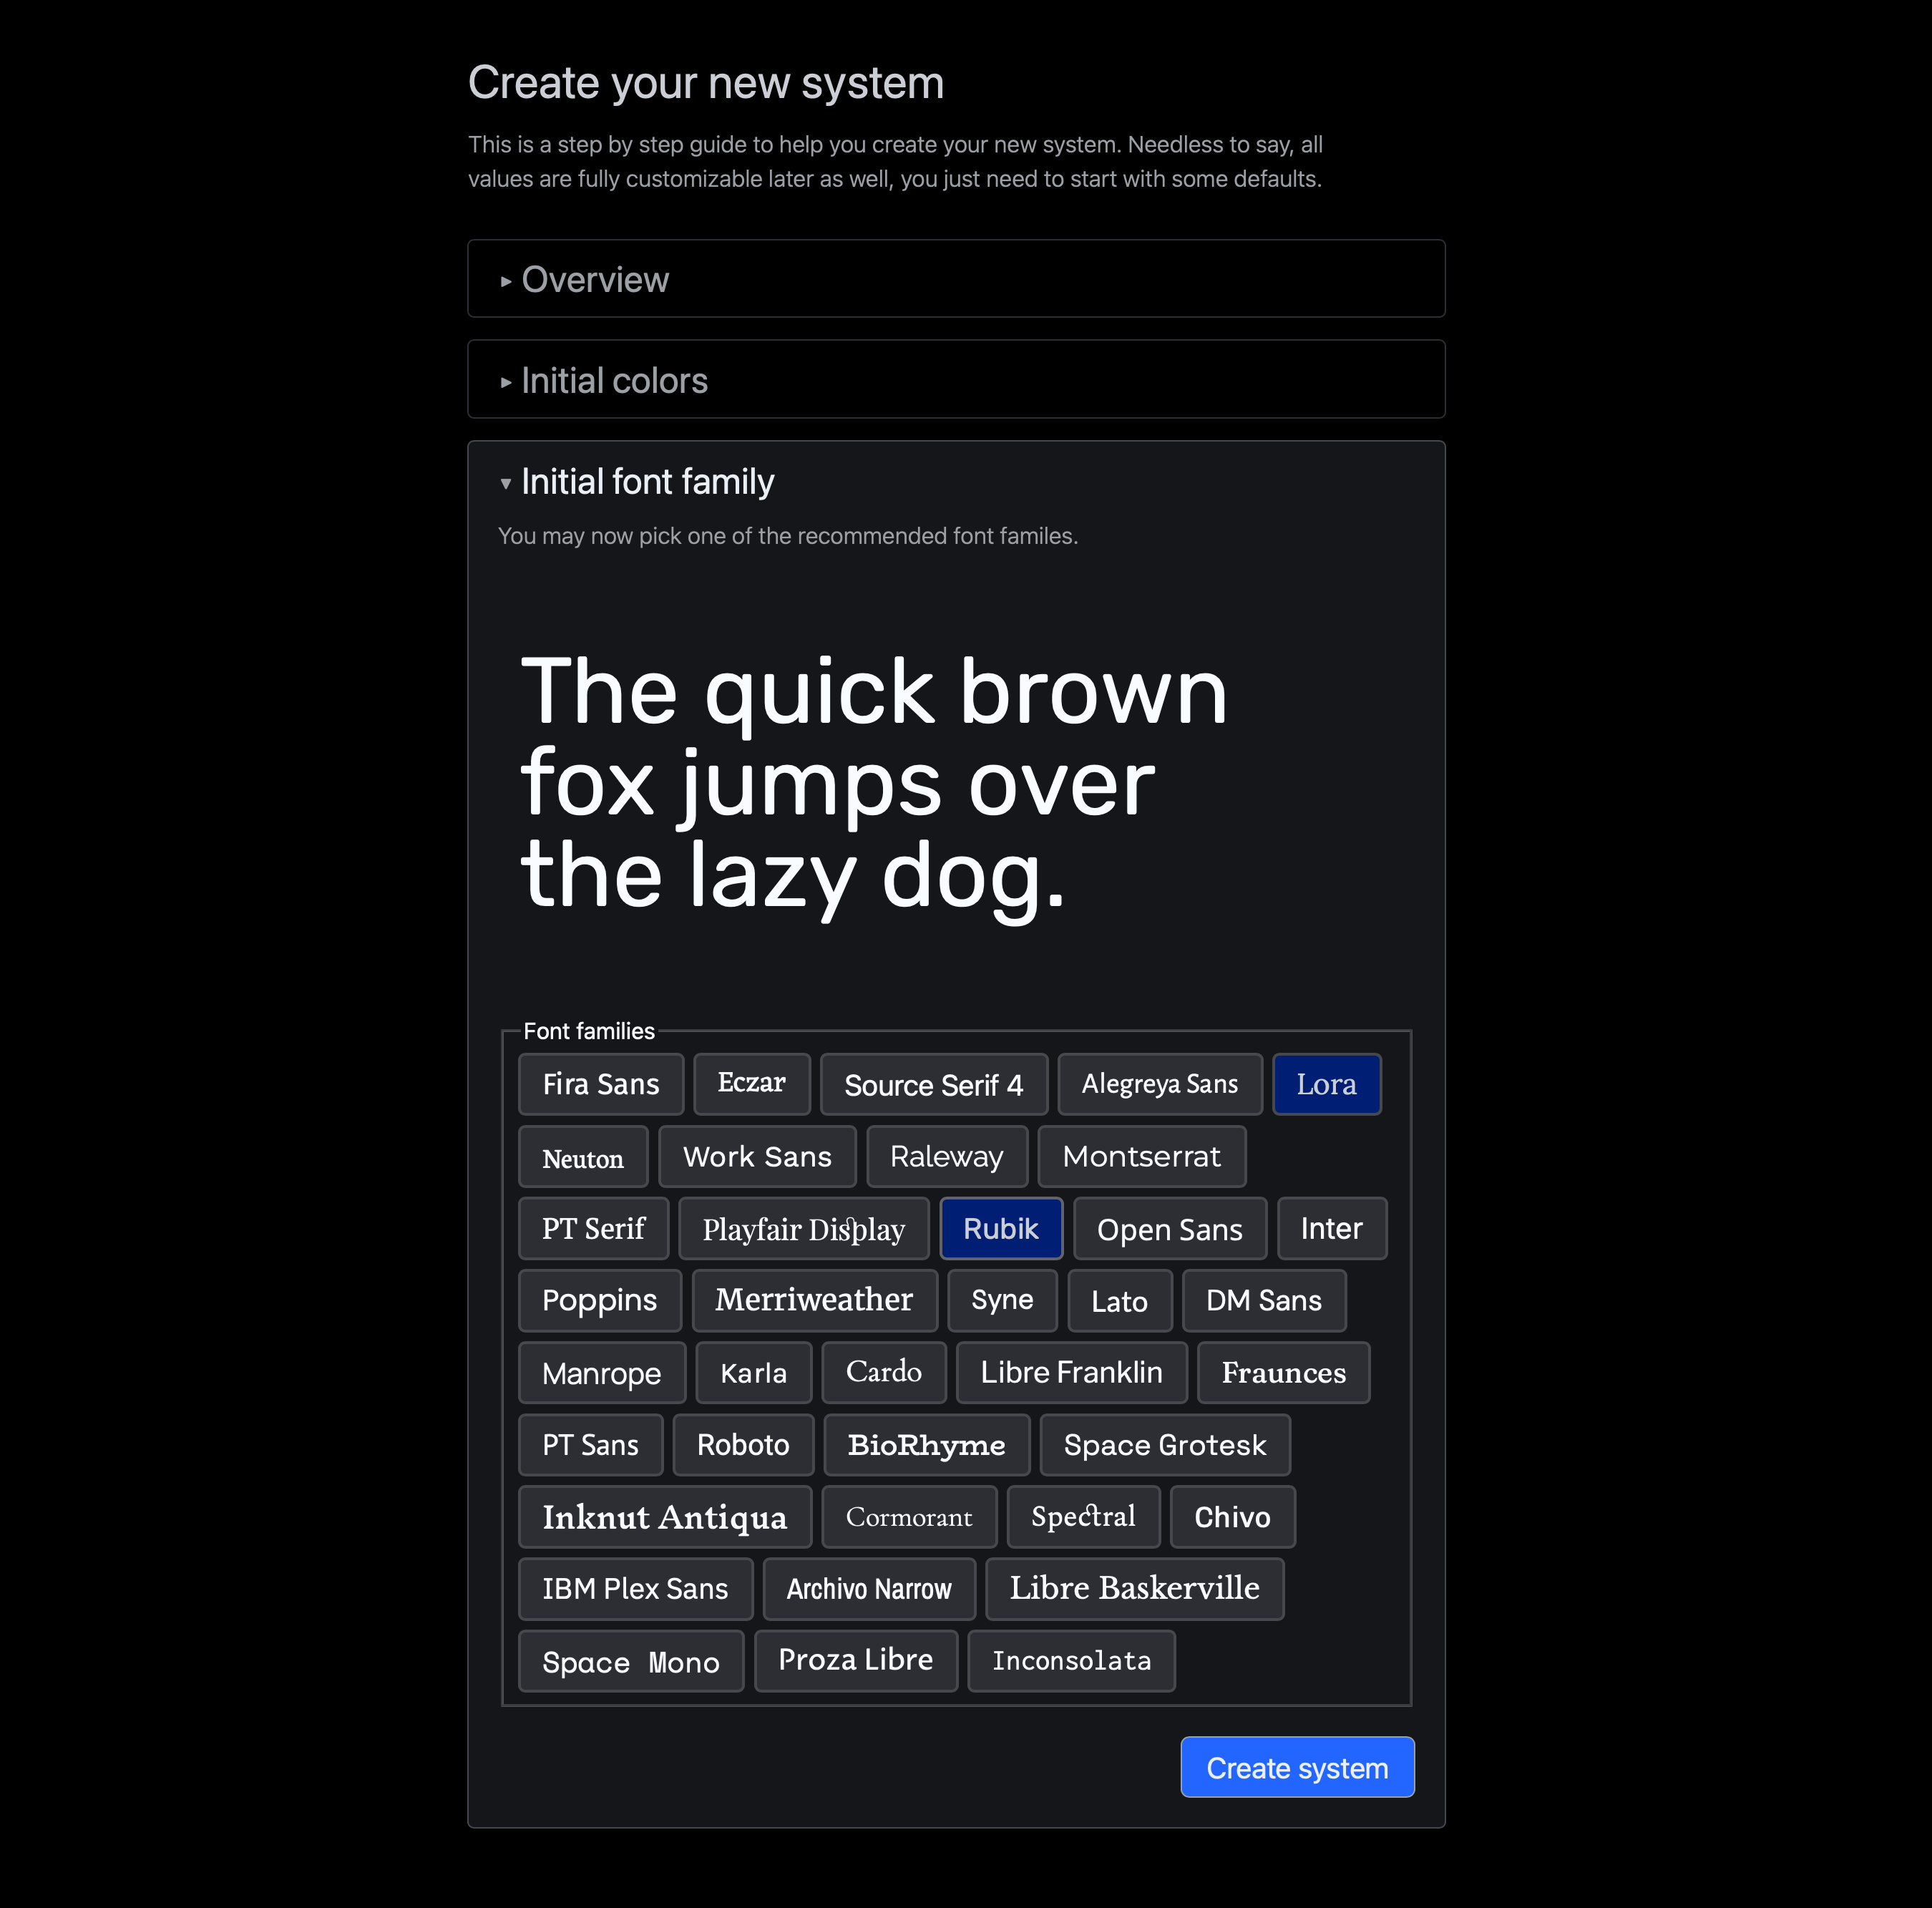Select the Fraunces font option

pos(1282,1372)
